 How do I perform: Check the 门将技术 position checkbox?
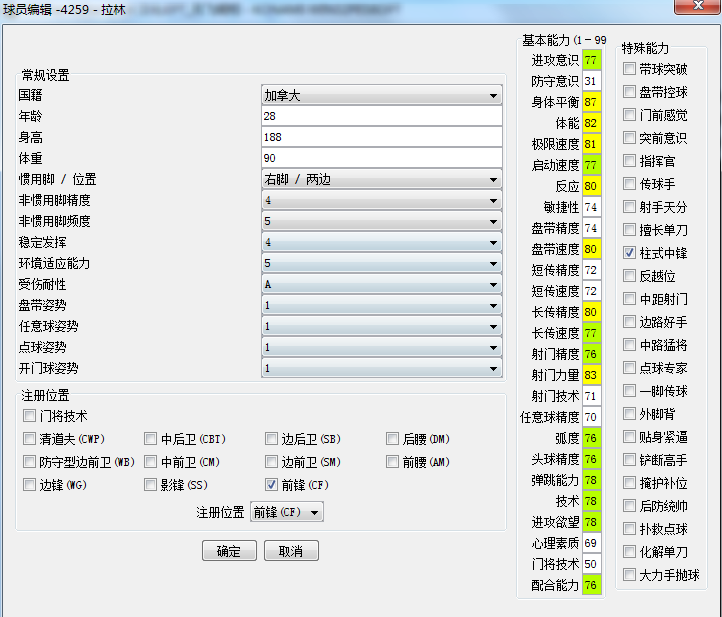pyautogui.click(x=29, y=416)
